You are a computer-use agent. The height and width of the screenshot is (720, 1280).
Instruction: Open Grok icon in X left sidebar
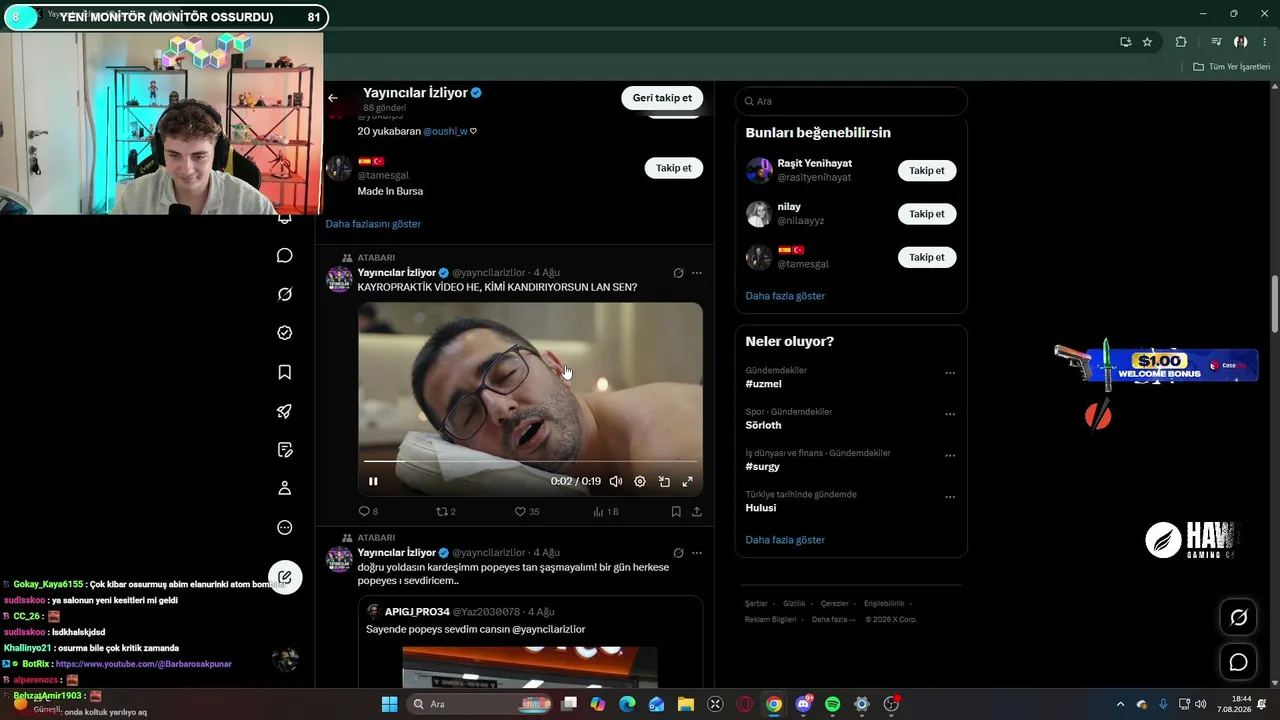[285, 294]
